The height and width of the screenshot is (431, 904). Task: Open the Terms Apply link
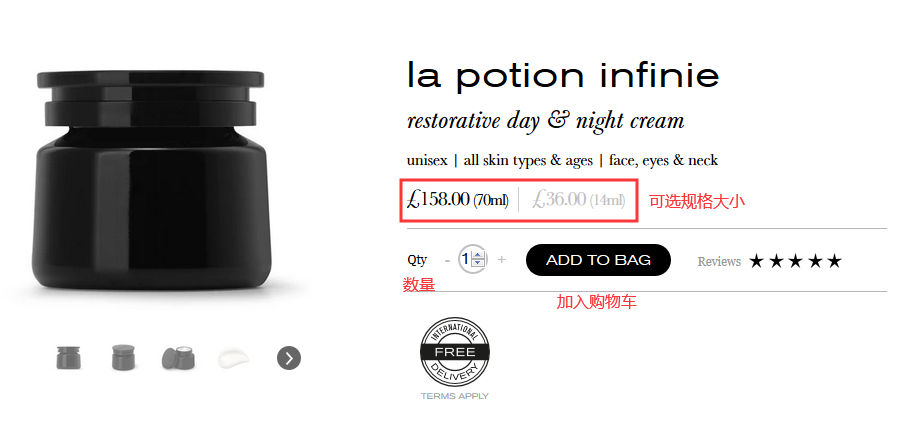coord(455,396)
